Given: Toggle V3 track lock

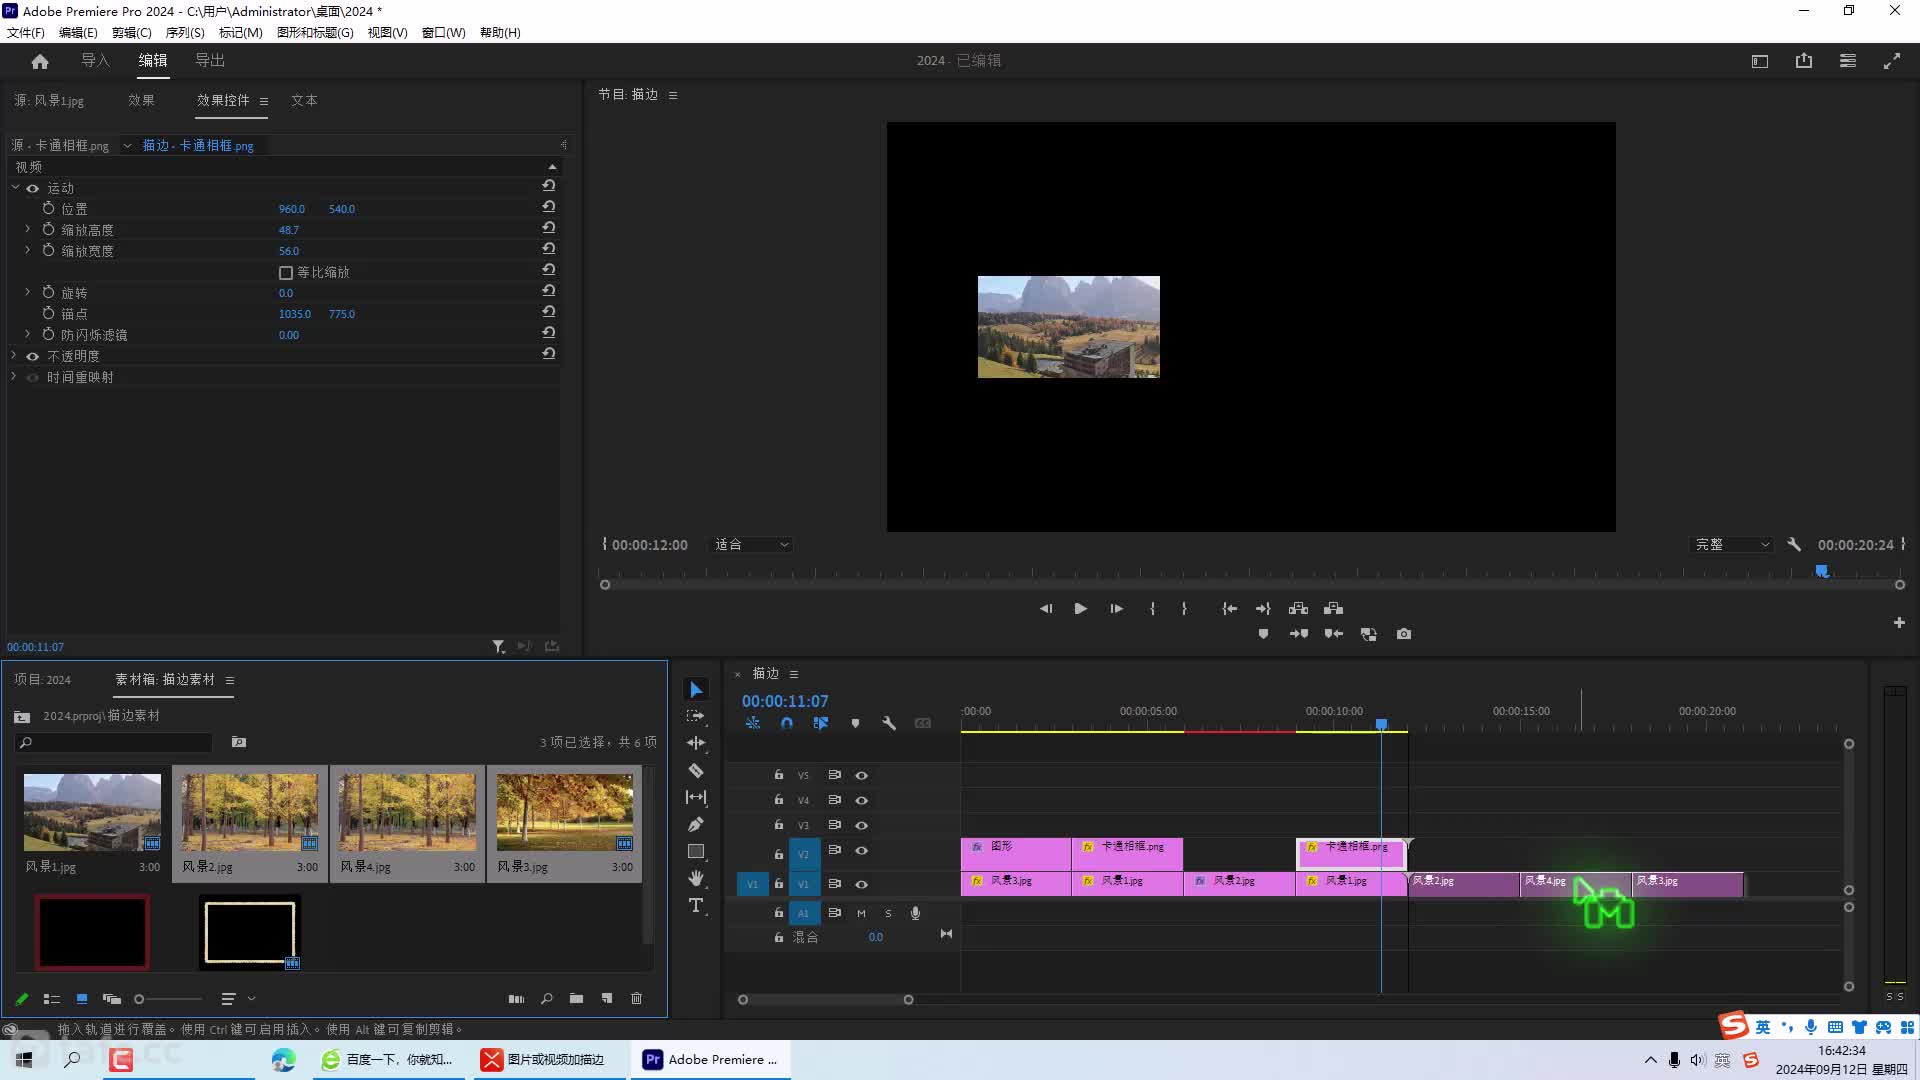Looking at the screenshot, I should tap(778, 825).
